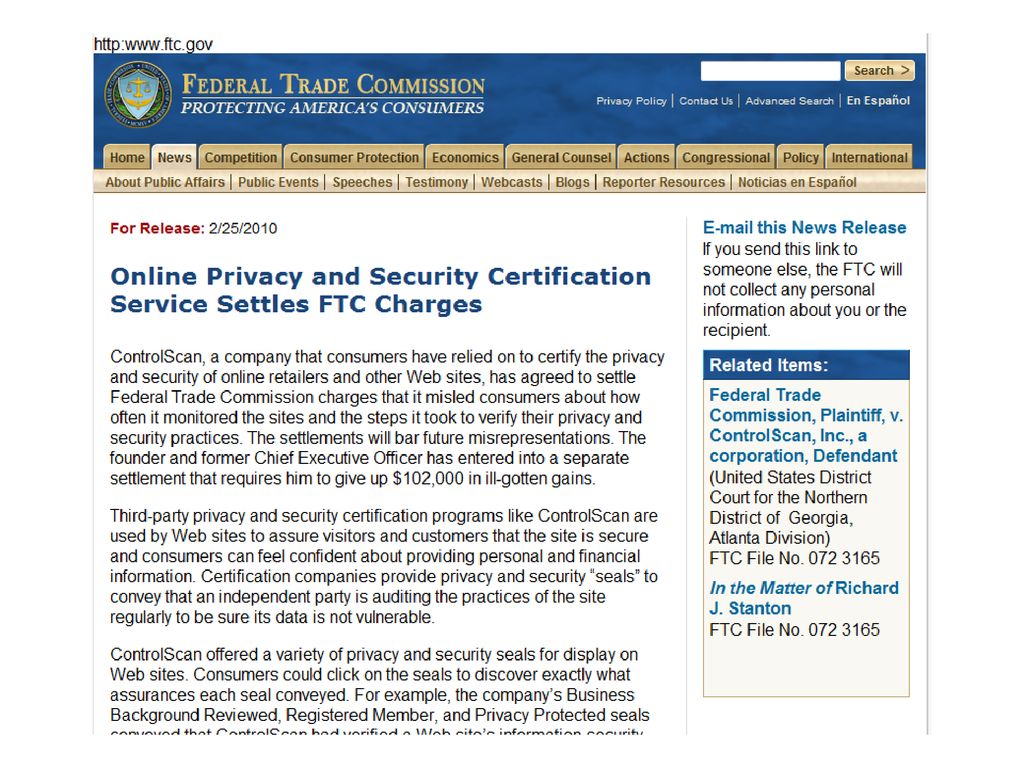Select the News tab

click(174, 157)
